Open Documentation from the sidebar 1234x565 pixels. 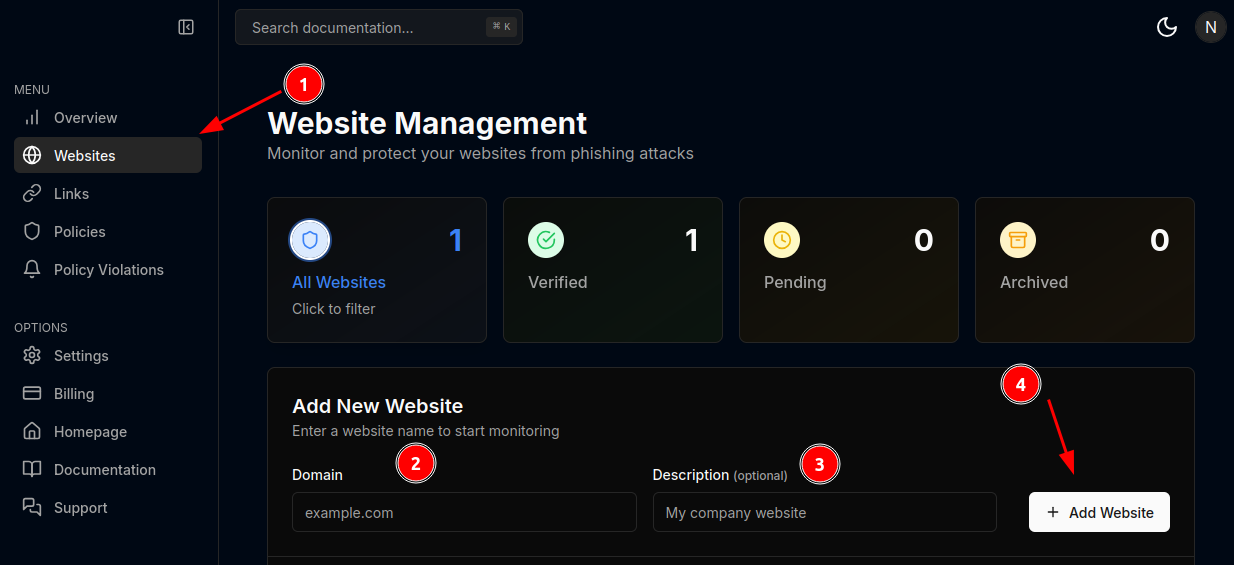click(x=108, y=470)
